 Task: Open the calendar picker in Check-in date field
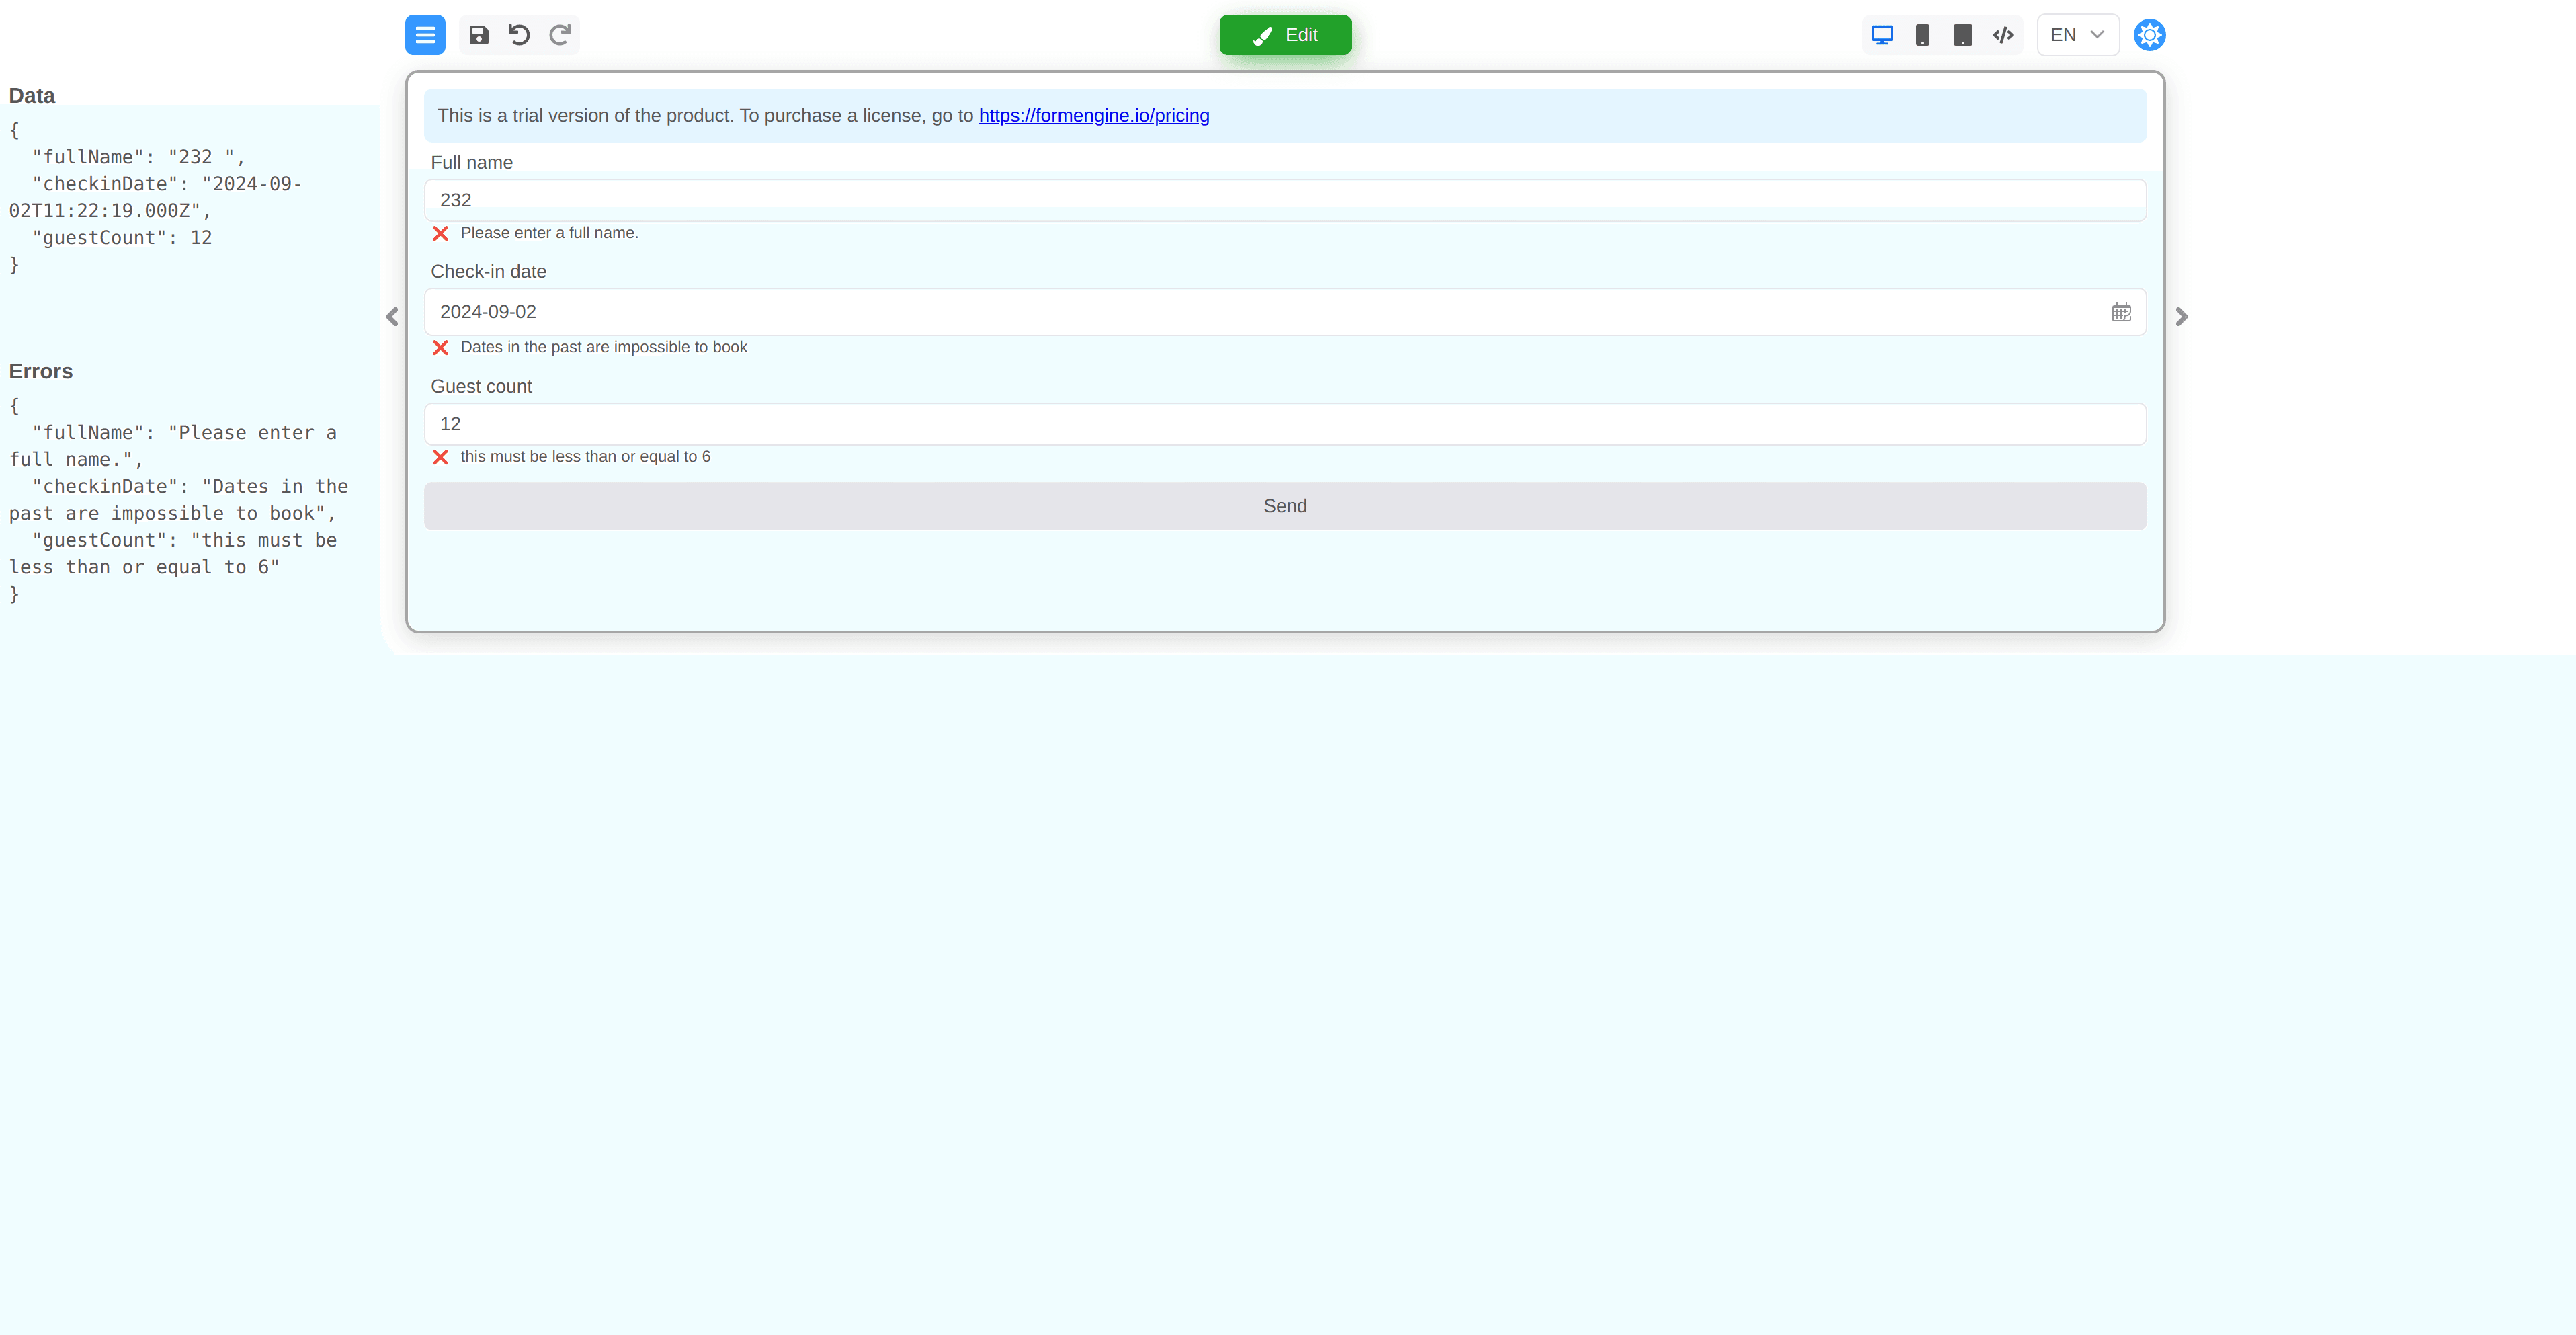click(x=2122, y=311)
